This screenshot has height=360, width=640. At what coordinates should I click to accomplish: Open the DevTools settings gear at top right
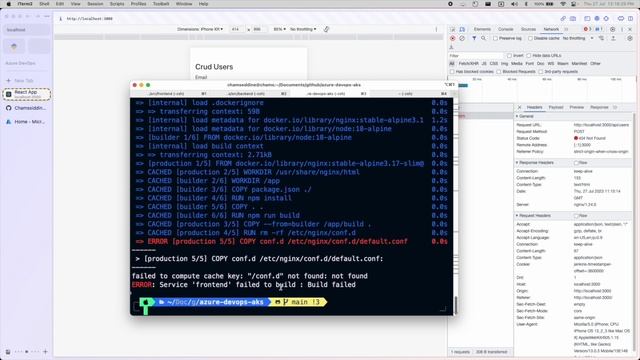[x=612, y=29]
